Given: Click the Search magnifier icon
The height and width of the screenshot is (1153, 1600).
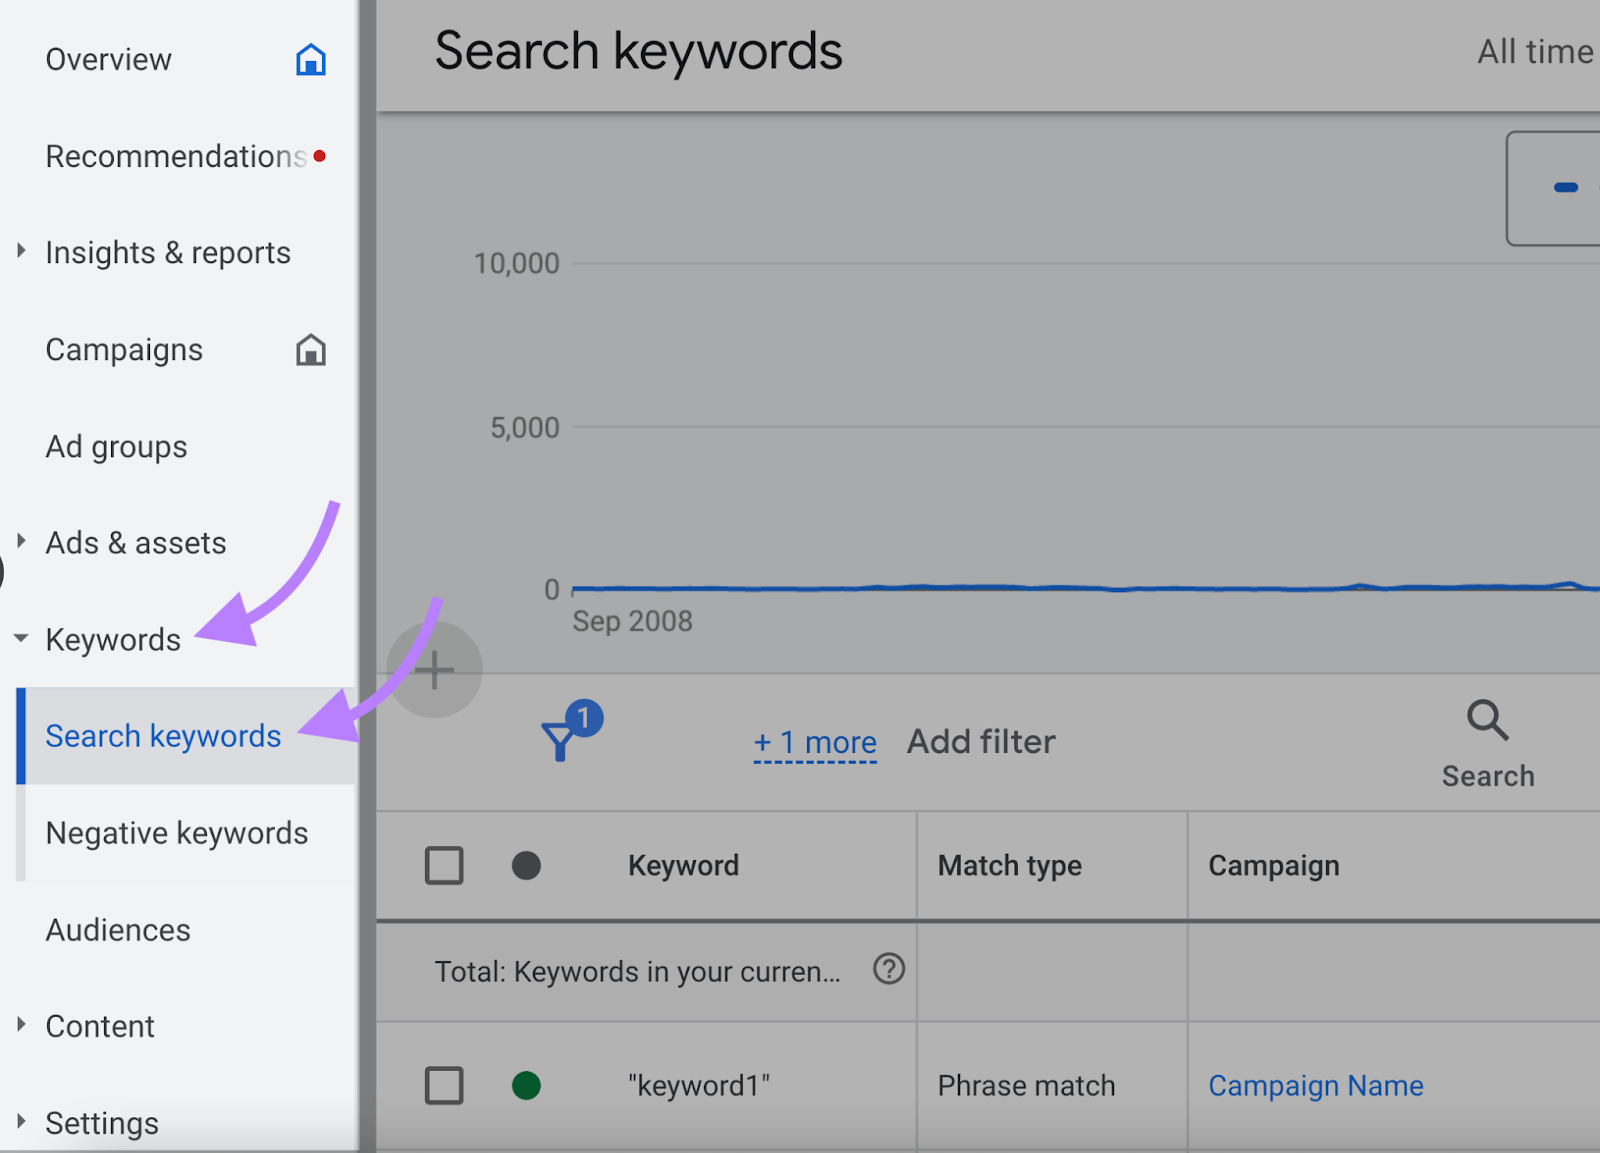Looking at the screenshot, I should point(1486,720).
